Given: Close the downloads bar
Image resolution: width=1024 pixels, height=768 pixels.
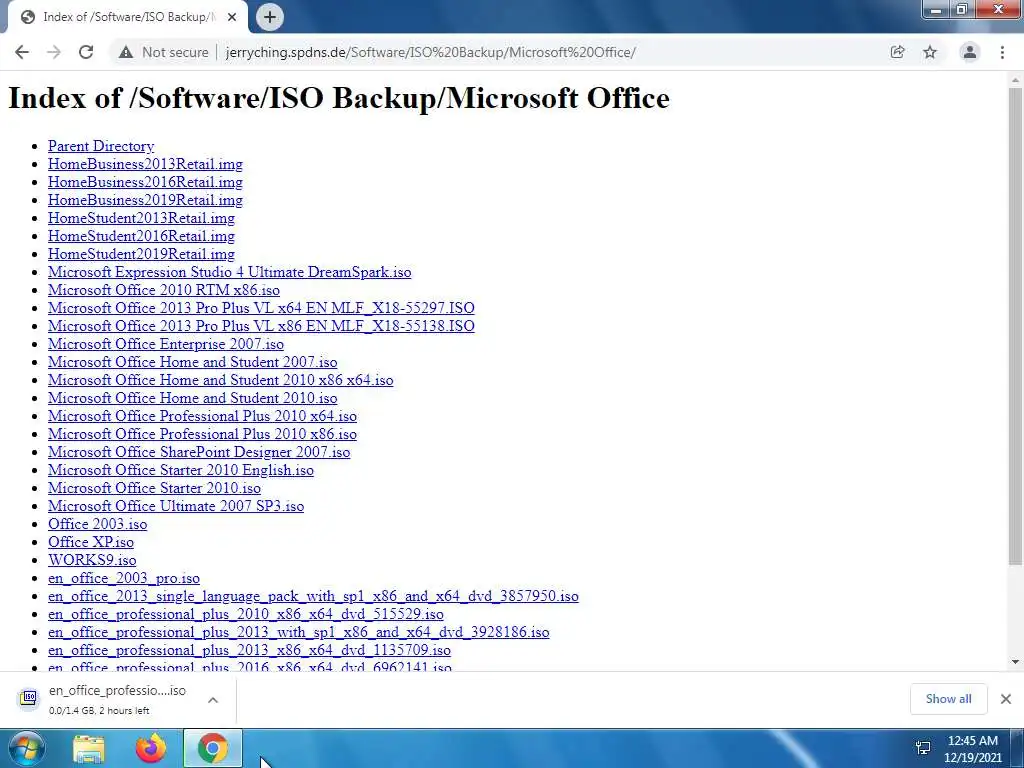Looking at the screenshot, I should pyautogui.click(x=1006, y=699).
